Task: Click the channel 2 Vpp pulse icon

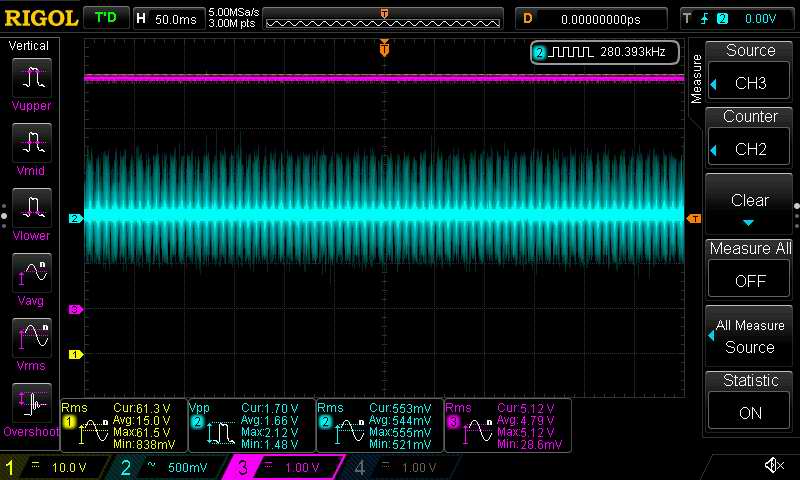Action: (x=220, y=433)
